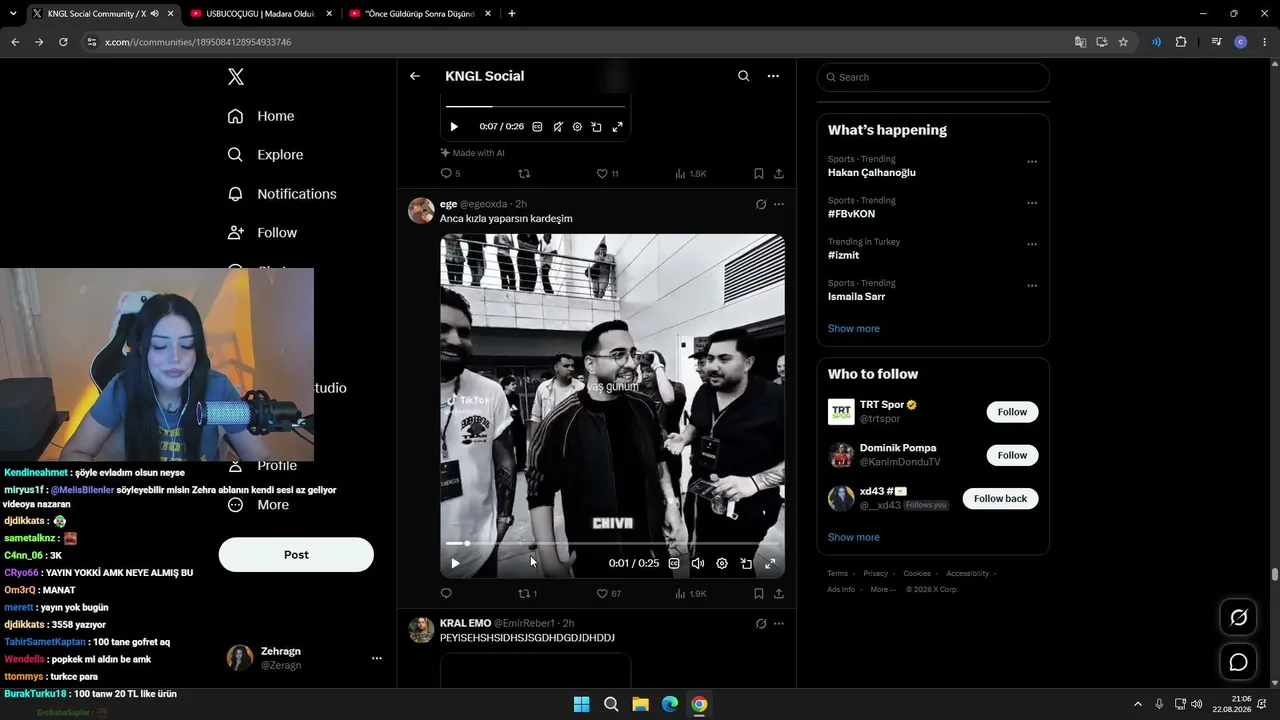Ask Grok about ege's post
The height and width of the screenshot is (720, 1280).
point(761,204)
